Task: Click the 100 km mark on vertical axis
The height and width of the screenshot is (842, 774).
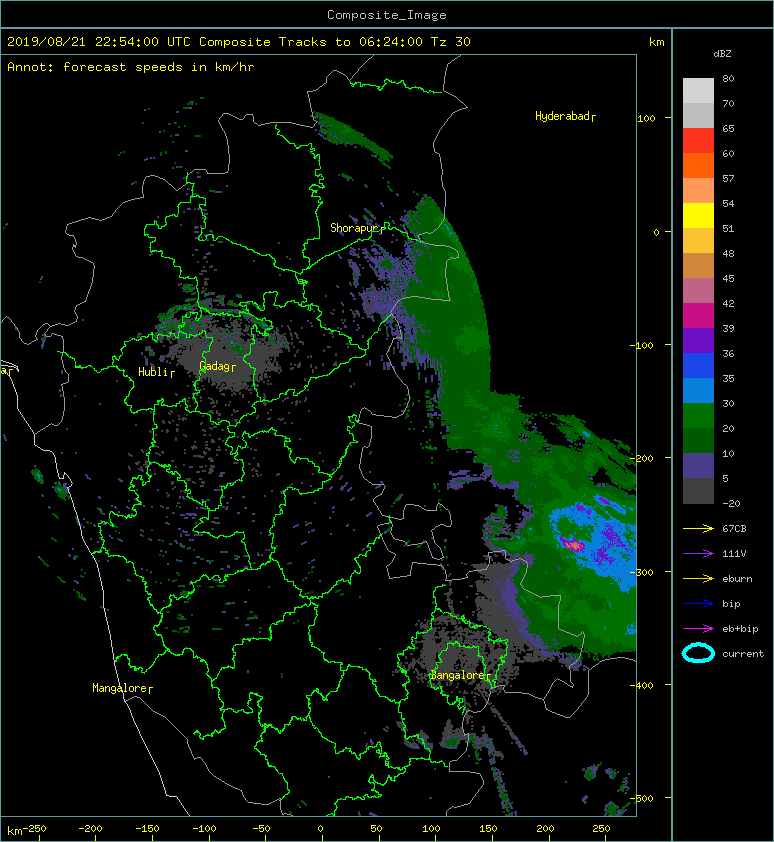Action: (646, 118)
